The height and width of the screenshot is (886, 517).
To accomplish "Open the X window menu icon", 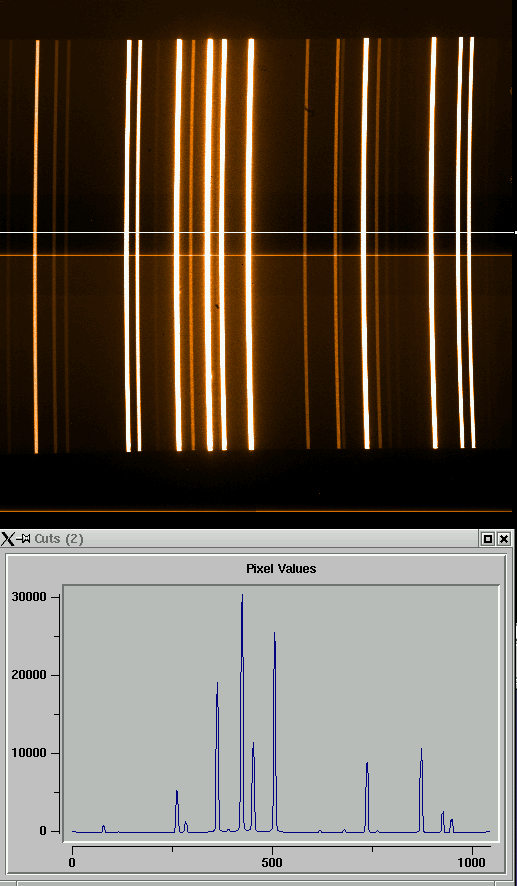I will (x=7, y=538).
